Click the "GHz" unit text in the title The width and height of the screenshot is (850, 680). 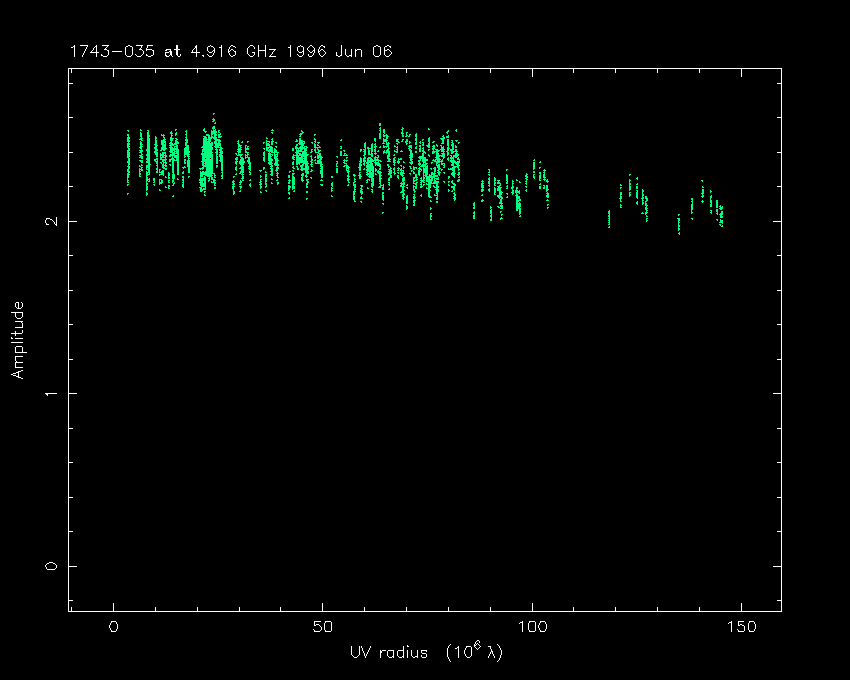click(262, 51)
